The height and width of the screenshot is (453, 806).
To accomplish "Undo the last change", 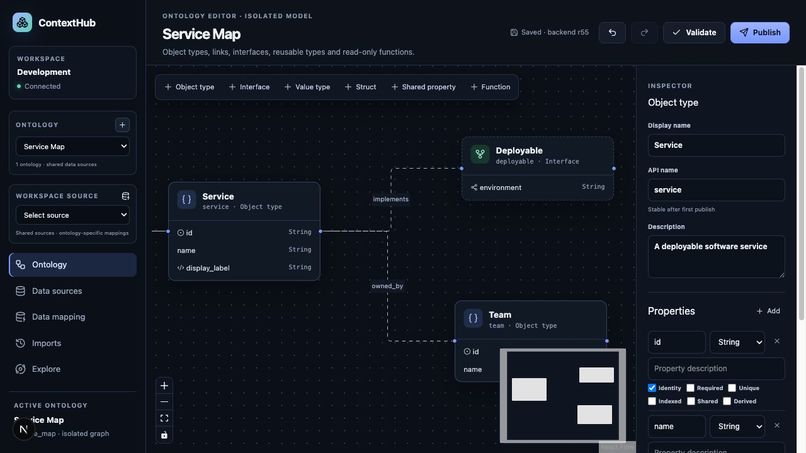I will (x=612, y=32).
